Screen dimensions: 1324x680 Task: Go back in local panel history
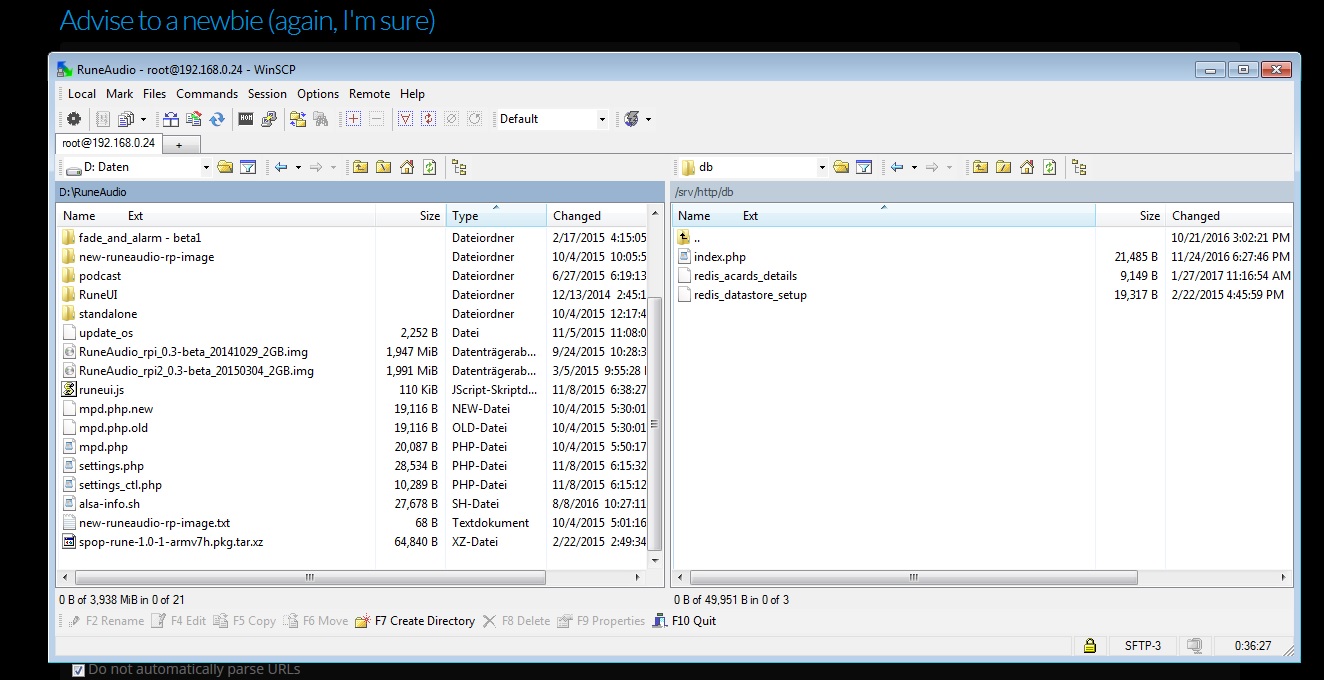pos(281,167)
